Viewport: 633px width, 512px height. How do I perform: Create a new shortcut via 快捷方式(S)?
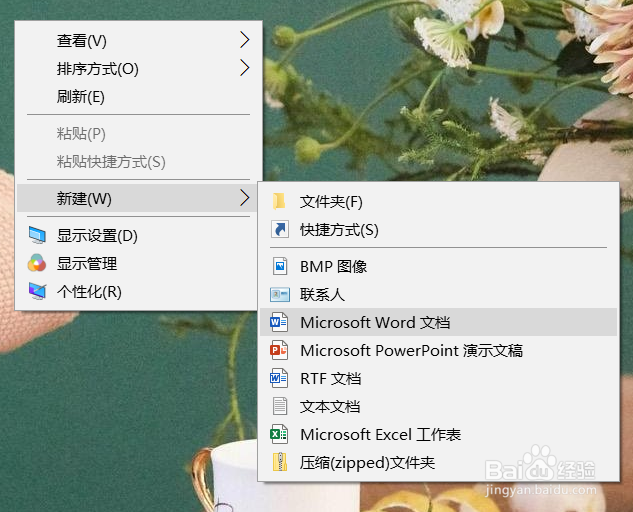(438, 230)
